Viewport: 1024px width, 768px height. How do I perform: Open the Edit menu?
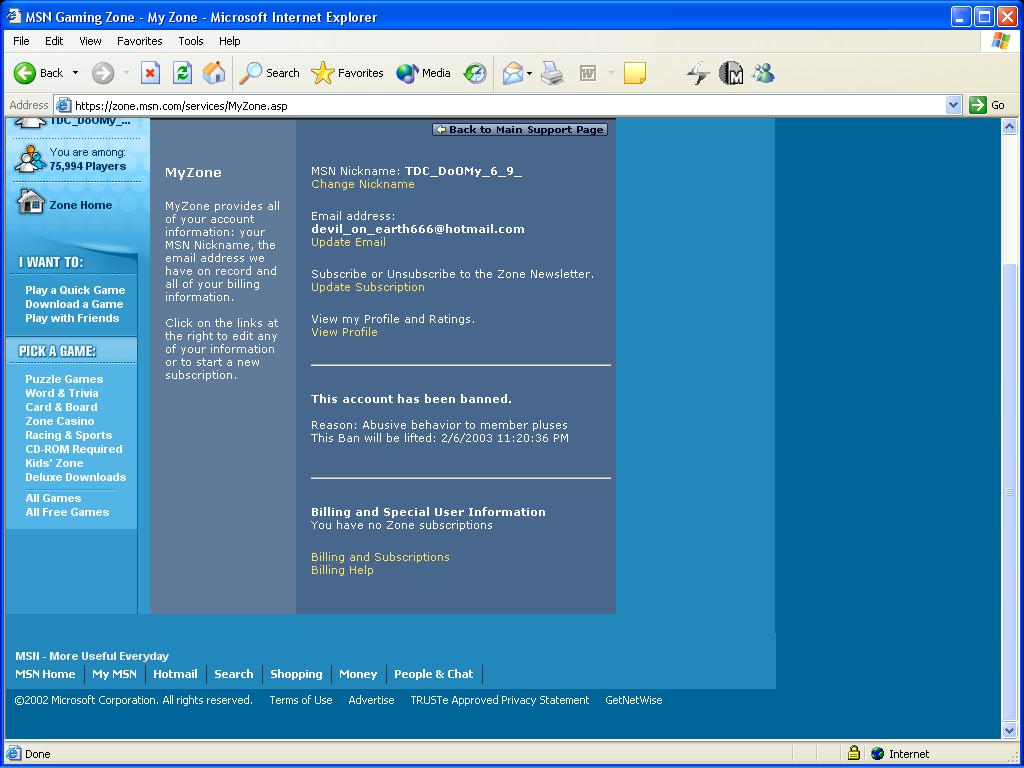coord(54,41)
